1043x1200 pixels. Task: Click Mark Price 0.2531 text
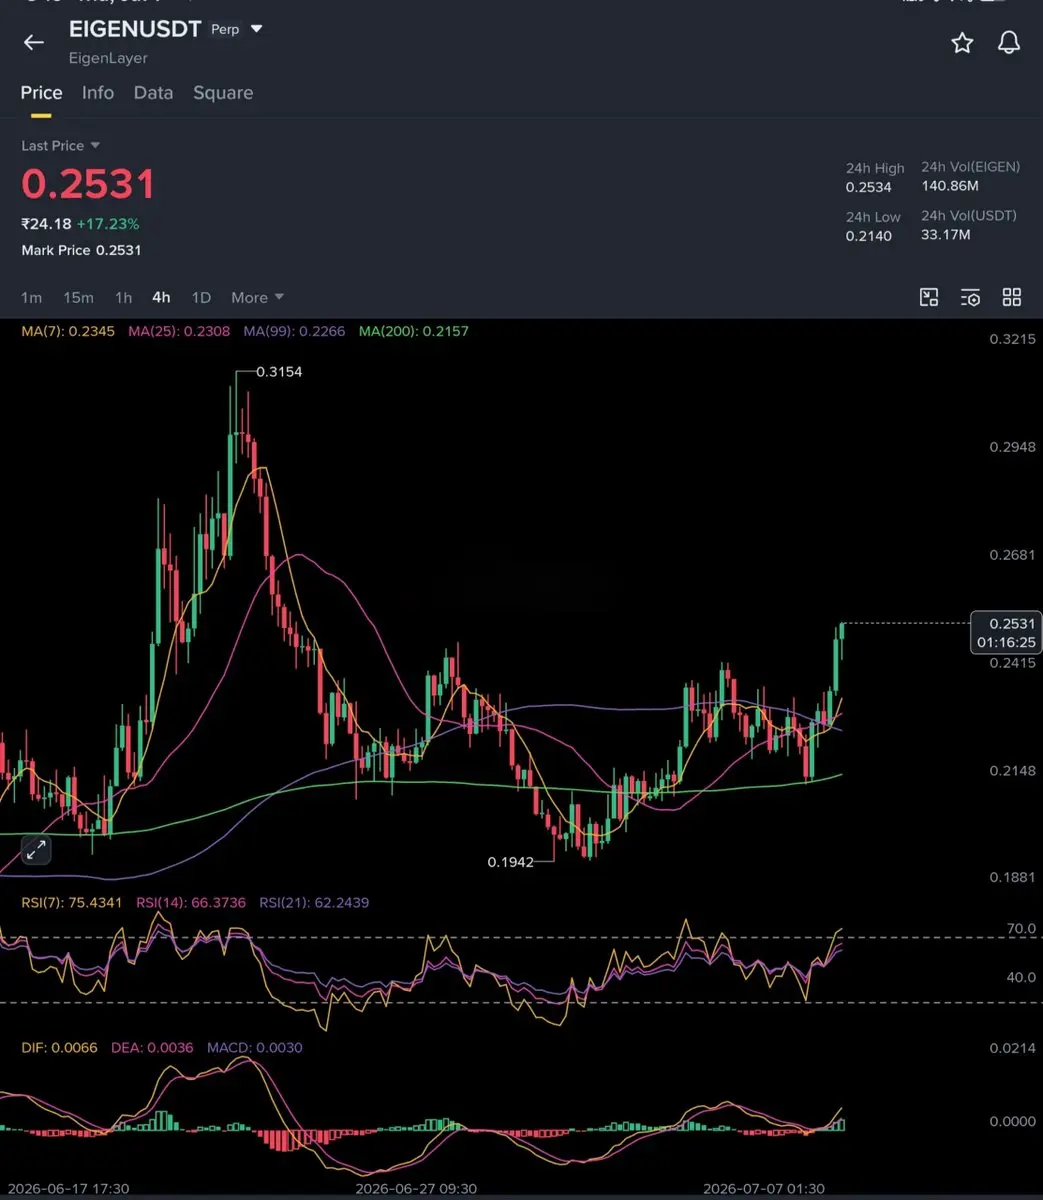pyautogui.click(x=81, y=250)
